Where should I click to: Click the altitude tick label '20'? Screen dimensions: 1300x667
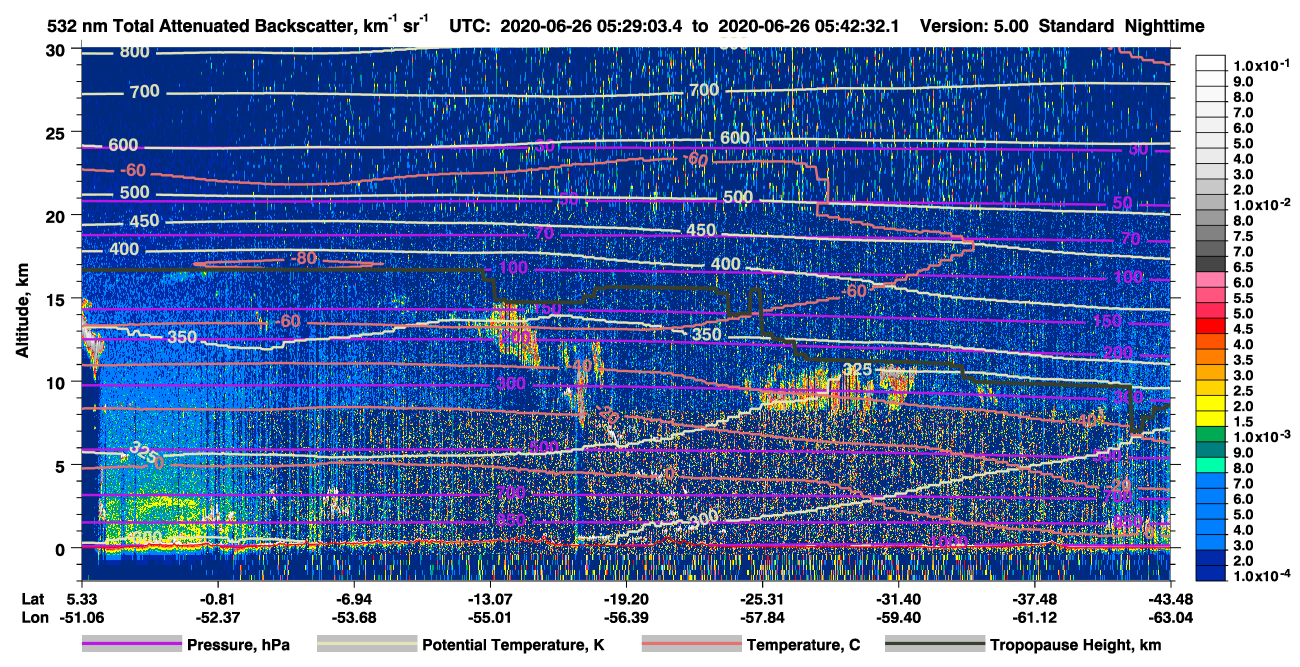58,215
